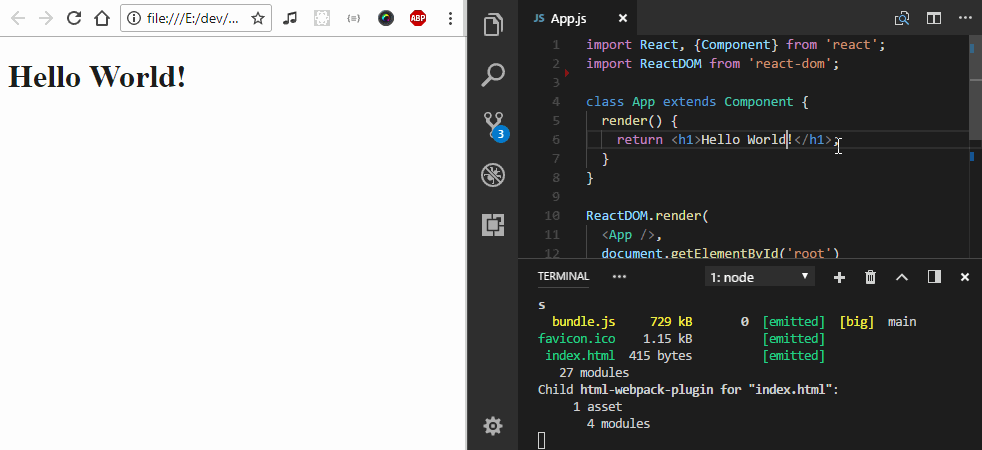This screenshot has height=450, width=982.
Task: Expand more panel views via ellipsis
Action: pyautogui.click(x=620, y=277)
